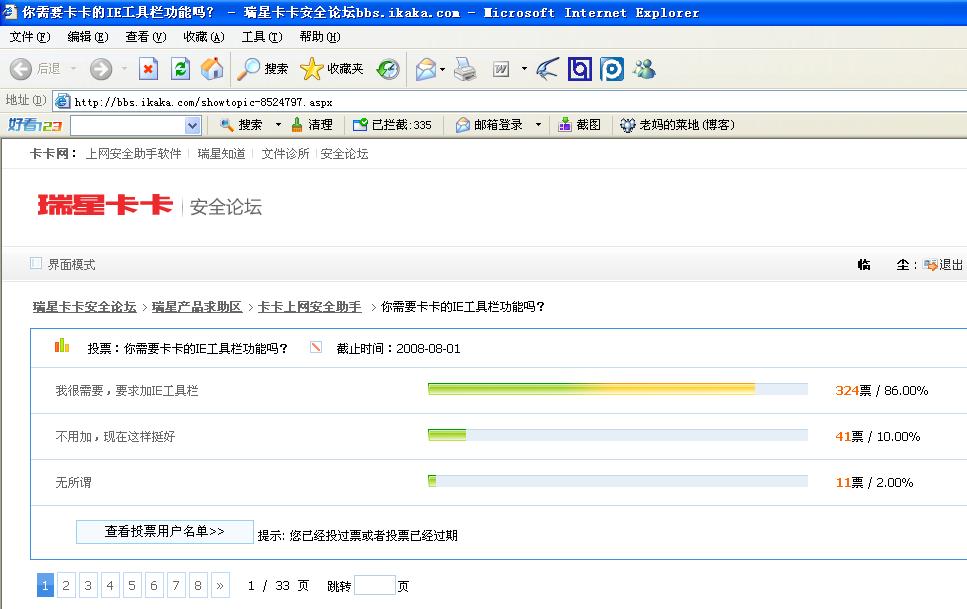Open browsing History clock icon
Screen dimensions: 967x609
click(x=389, y=69)
